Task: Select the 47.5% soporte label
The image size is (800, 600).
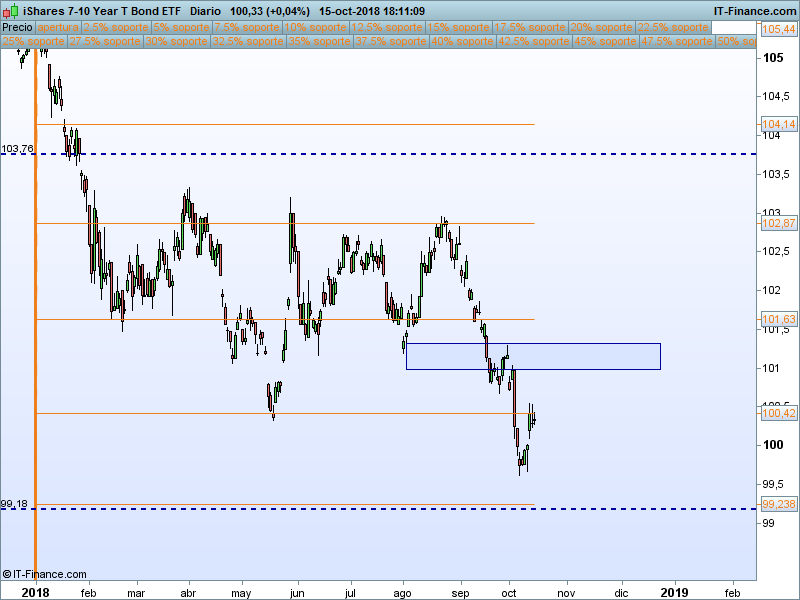Action: tap(677, 41)
